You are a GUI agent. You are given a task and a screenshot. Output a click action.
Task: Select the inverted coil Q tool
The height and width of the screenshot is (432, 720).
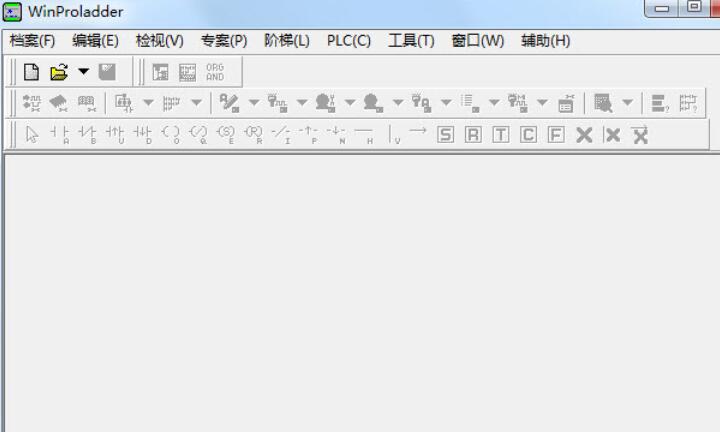198,135
